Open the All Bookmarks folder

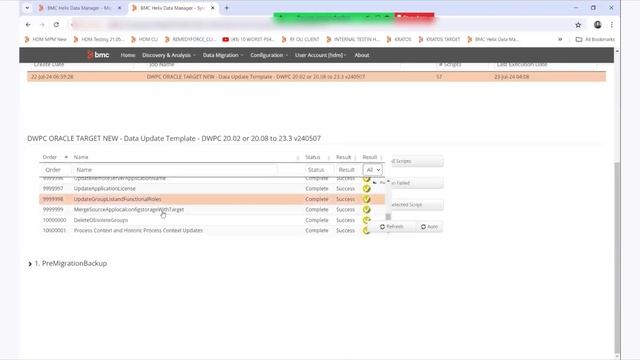click(x=595, y=39)
